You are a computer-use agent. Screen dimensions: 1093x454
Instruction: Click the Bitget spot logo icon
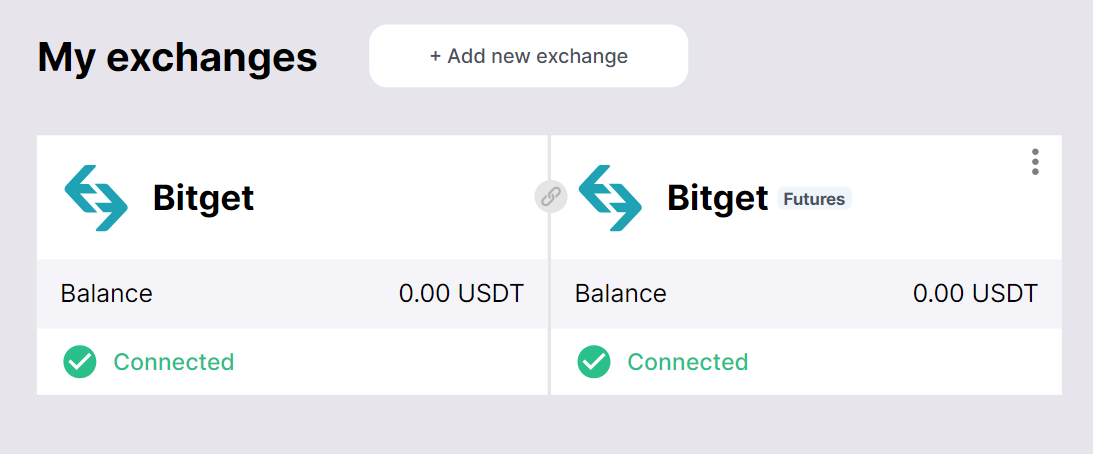(96, 198)
